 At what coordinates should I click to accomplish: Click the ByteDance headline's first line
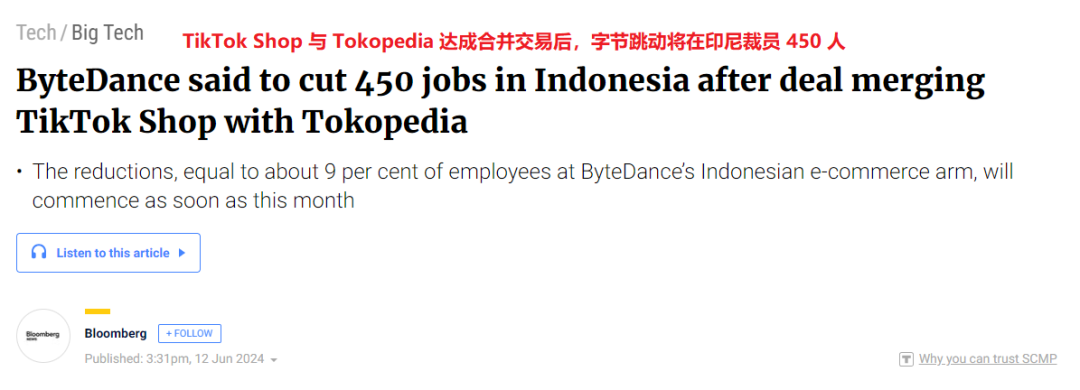point(501,81)
